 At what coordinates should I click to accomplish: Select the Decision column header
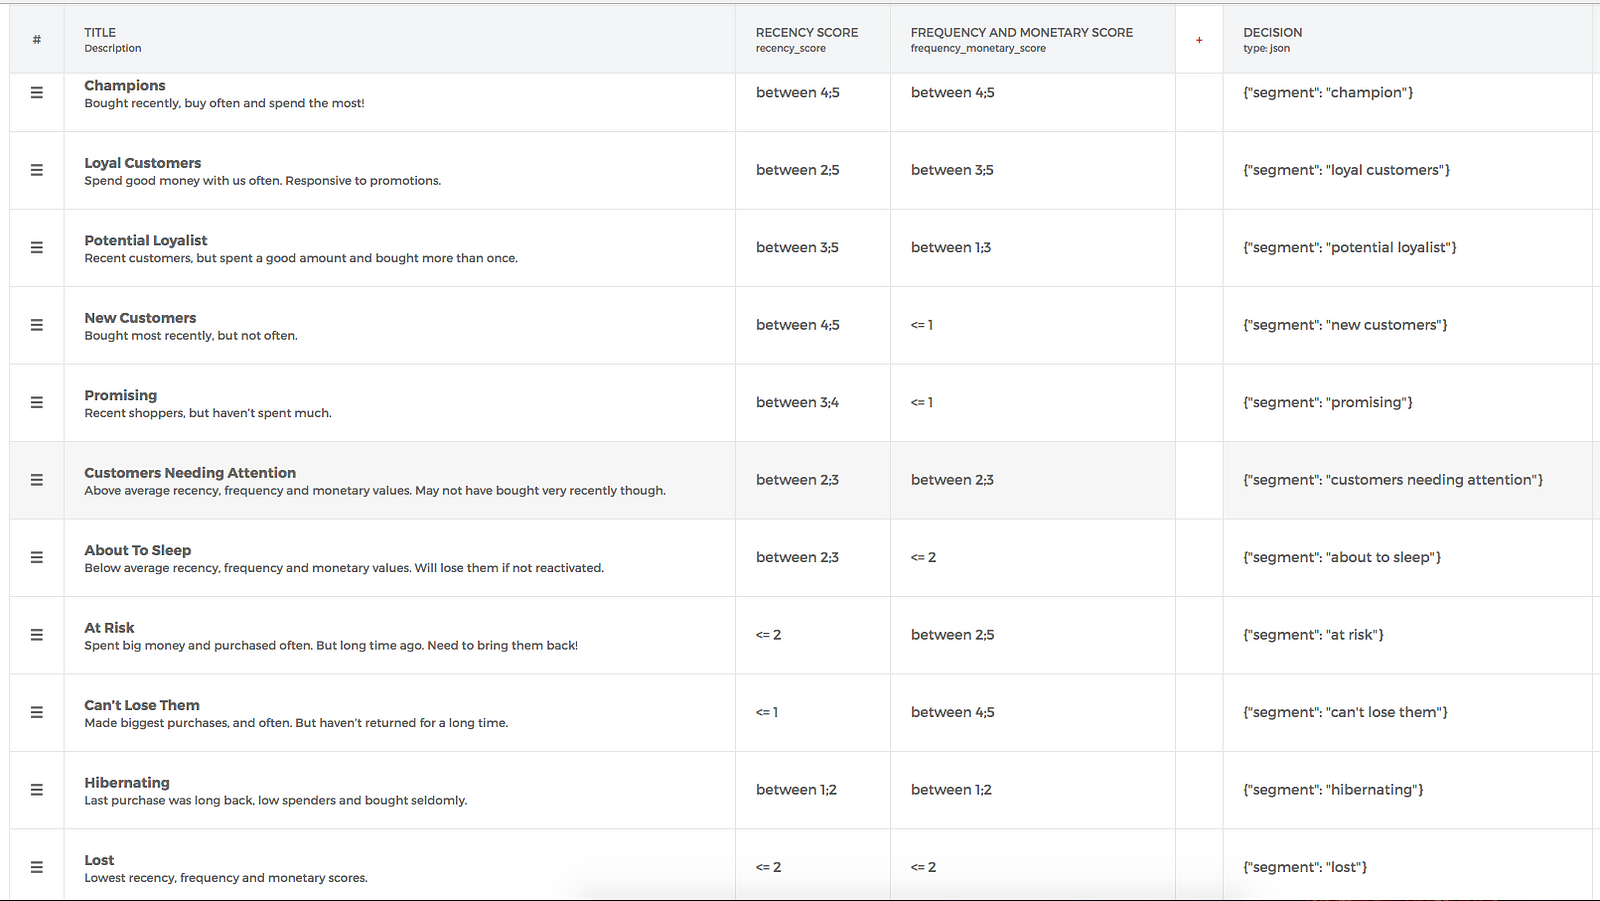[x=1407, y=40]
